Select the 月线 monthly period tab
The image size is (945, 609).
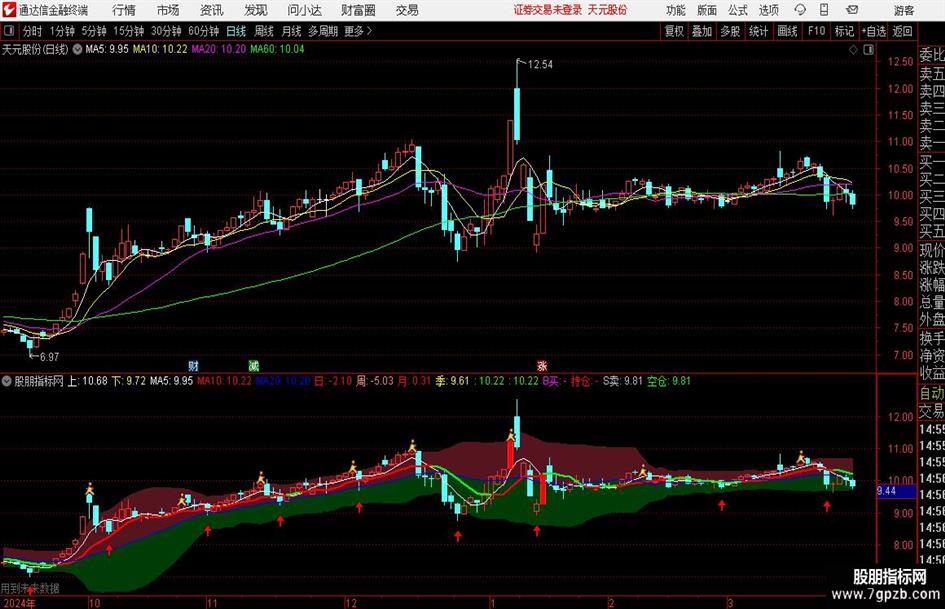tap(291, 31)
